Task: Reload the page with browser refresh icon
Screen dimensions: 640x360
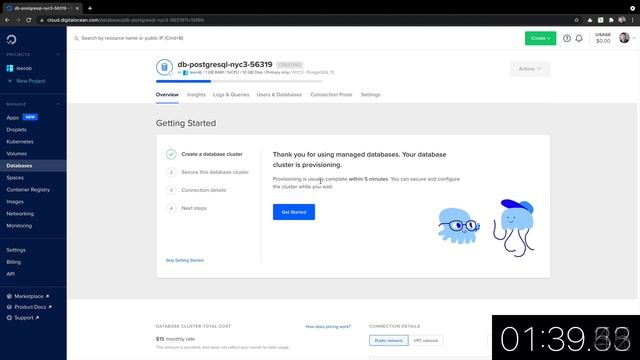Action: (29, 20)
